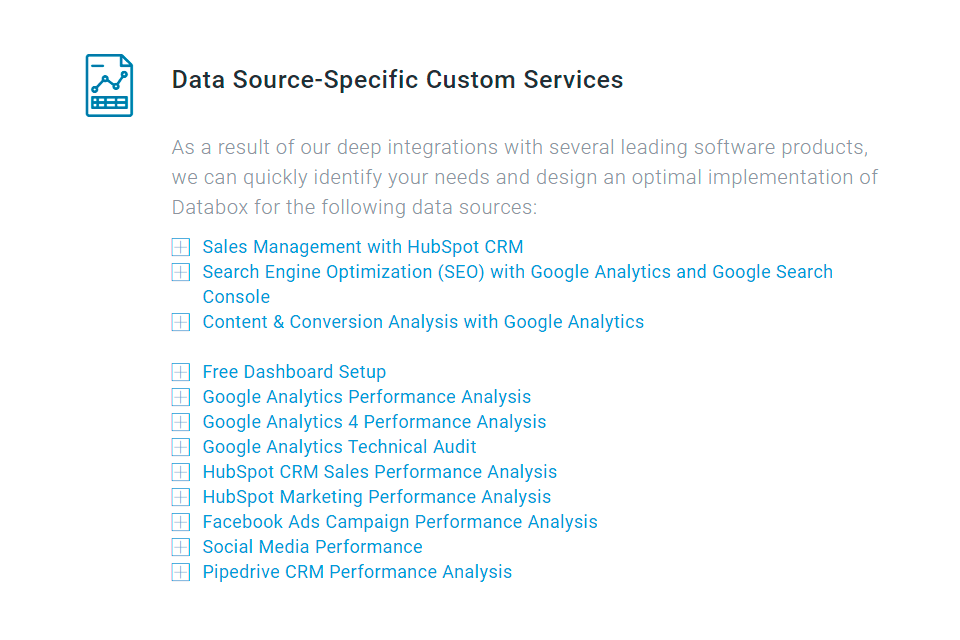This screenshot has height=640, width=960.
Task: Click plus icon next to Google Analytics Technical Audit
Action: click(x=181, y=447)
